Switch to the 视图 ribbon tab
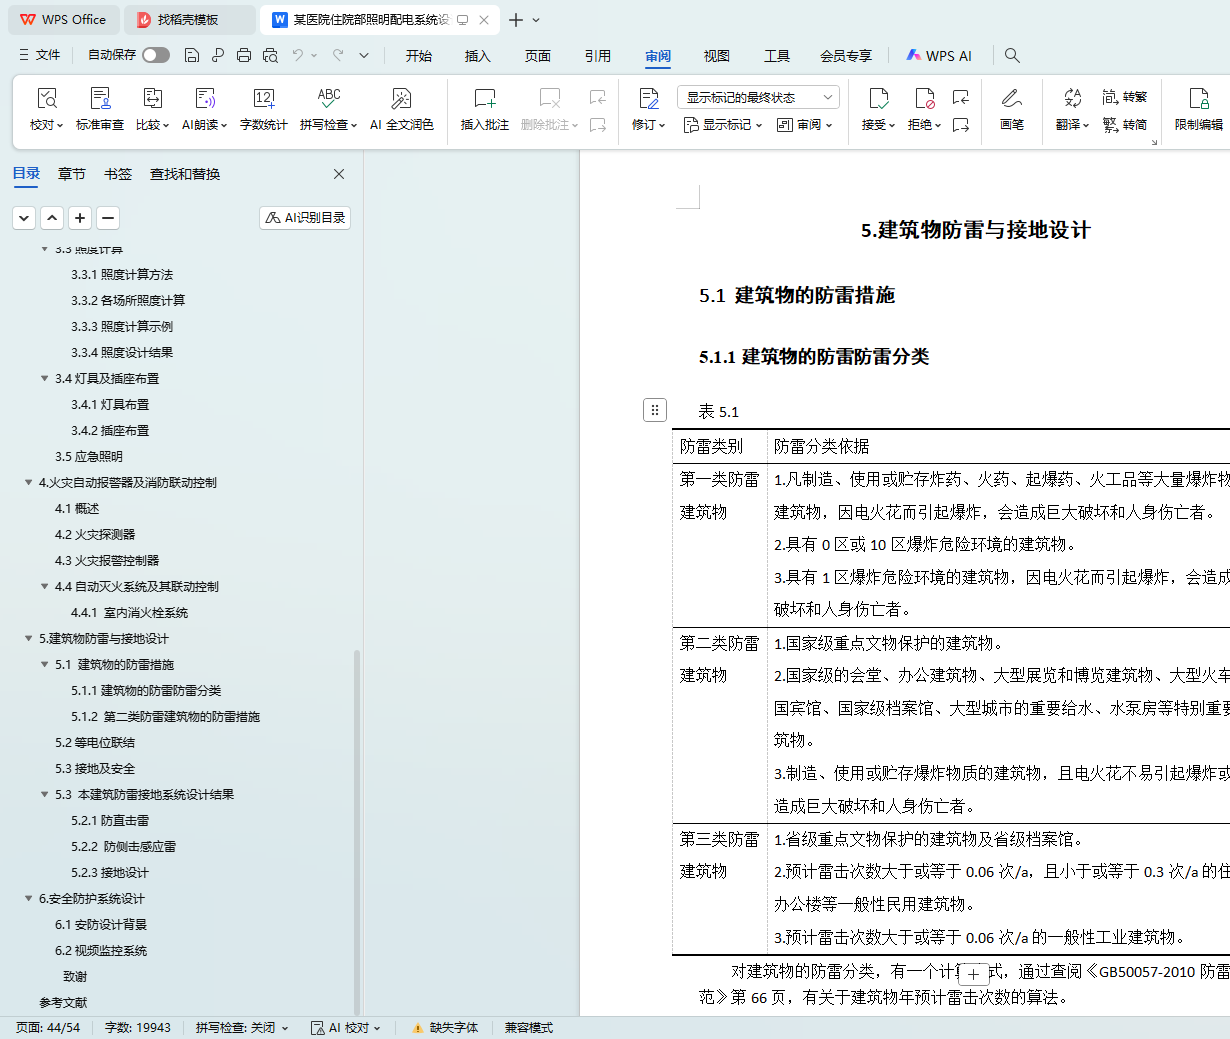The image size is (1230, 1039). [716, 56]
